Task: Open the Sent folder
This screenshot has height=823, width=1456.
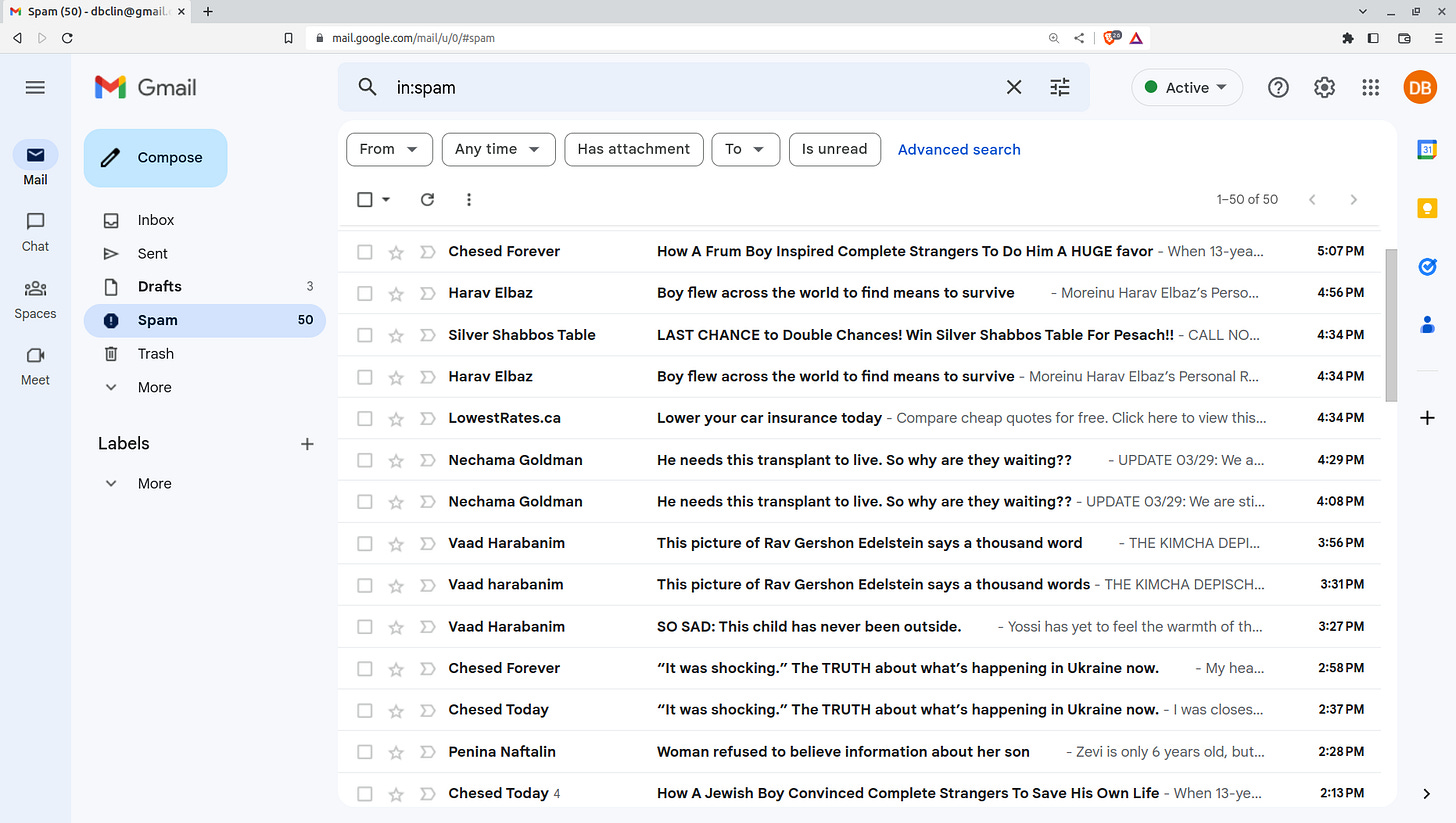Action: point(205,254)
